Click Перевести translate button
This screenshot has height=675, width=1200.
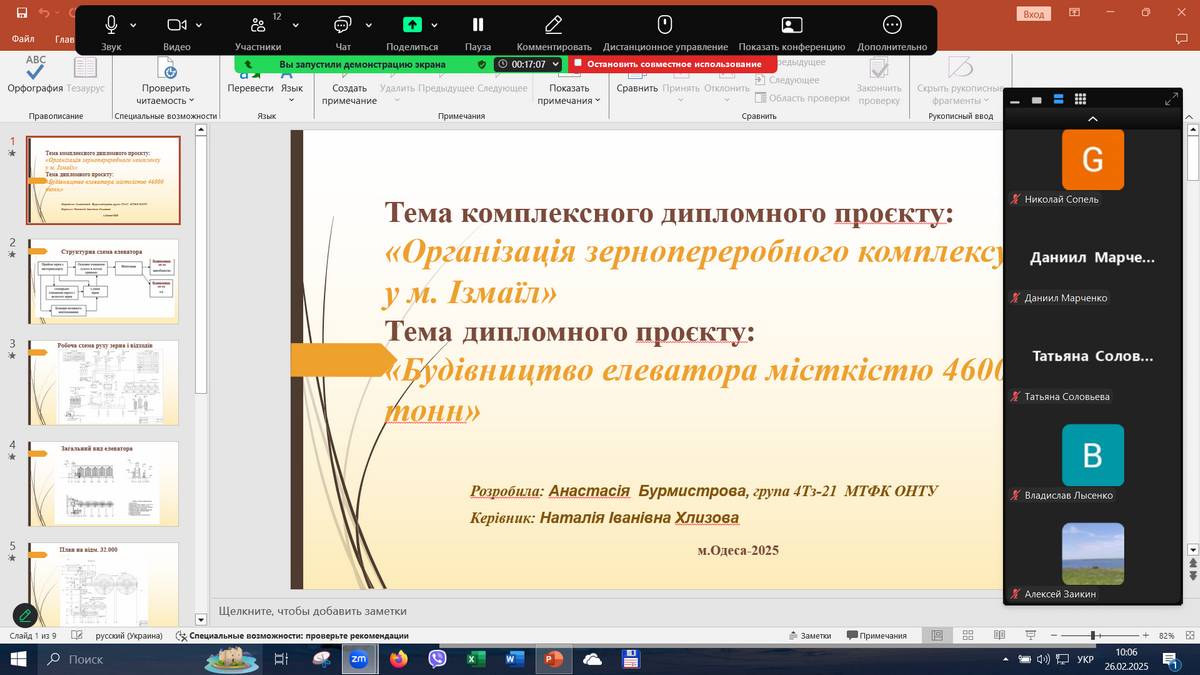[250, 81]
